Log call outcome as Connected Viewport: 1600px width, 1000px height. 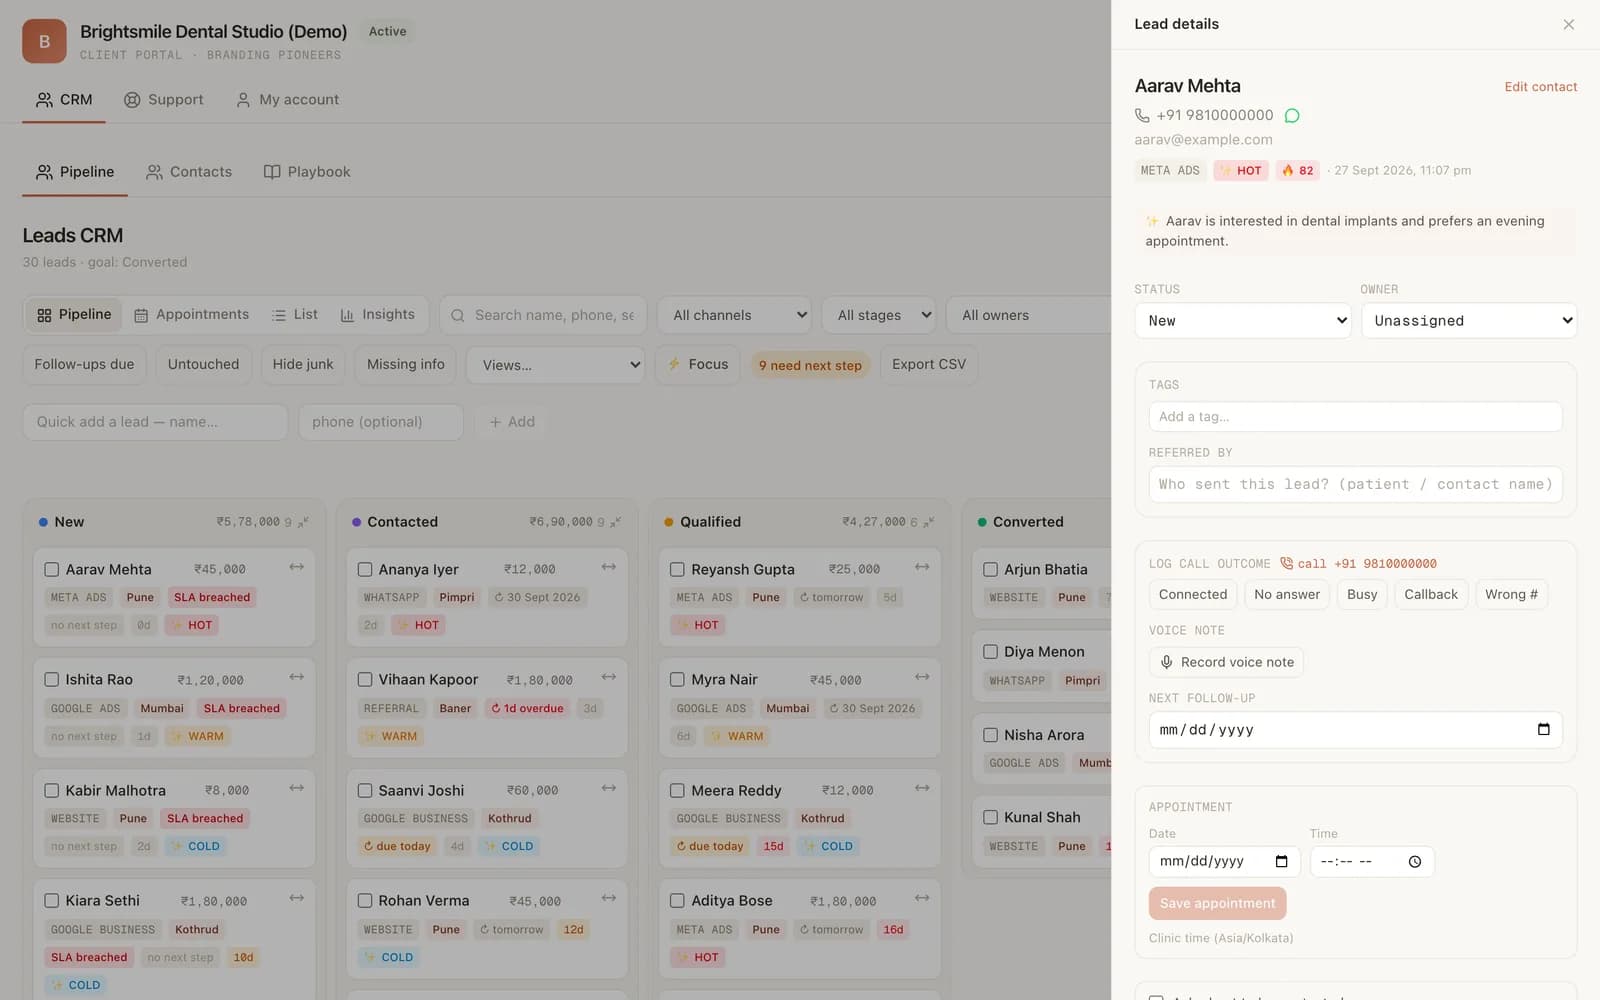pyautogui.click(x=1192, y=594)
